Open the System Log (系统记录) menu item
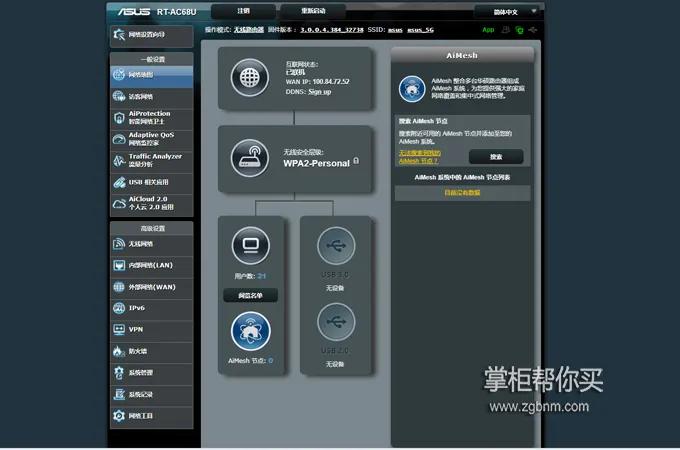Viewport: 680px width, 450px height. click(151, 394)
